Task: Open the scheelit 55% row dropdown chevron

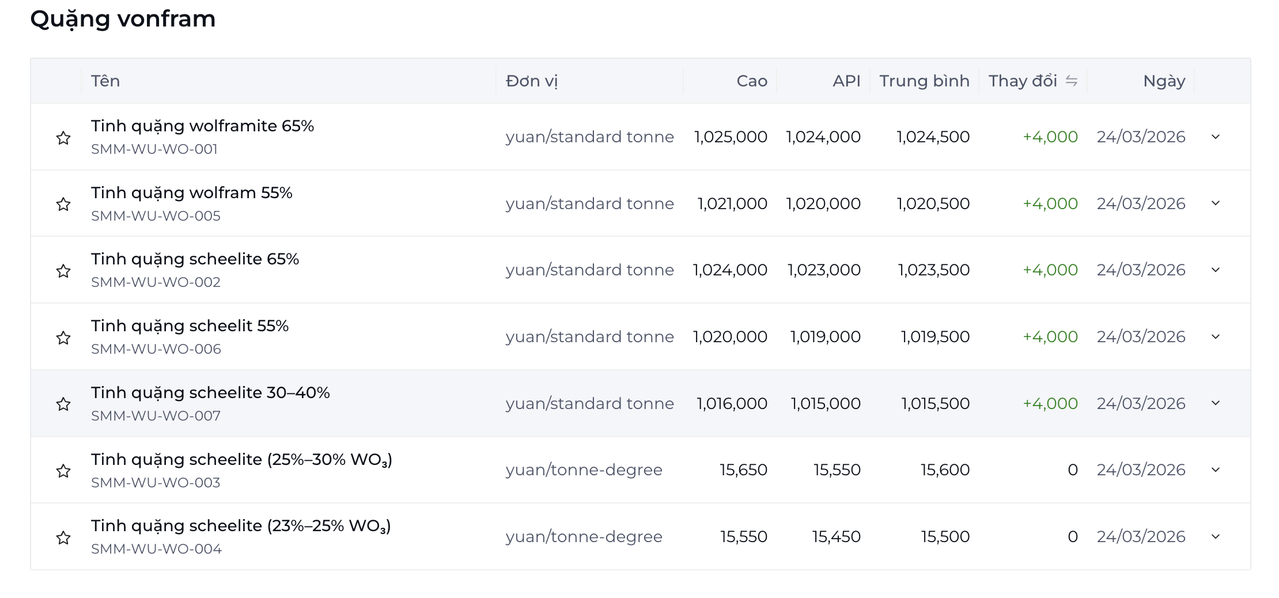Action: (x=1215, y=337)
